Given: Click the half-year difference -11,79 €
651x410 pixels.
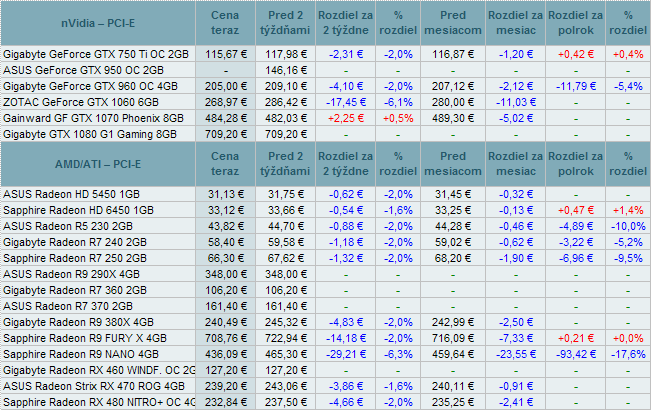Looking at the screenshot, I should 576,86.
